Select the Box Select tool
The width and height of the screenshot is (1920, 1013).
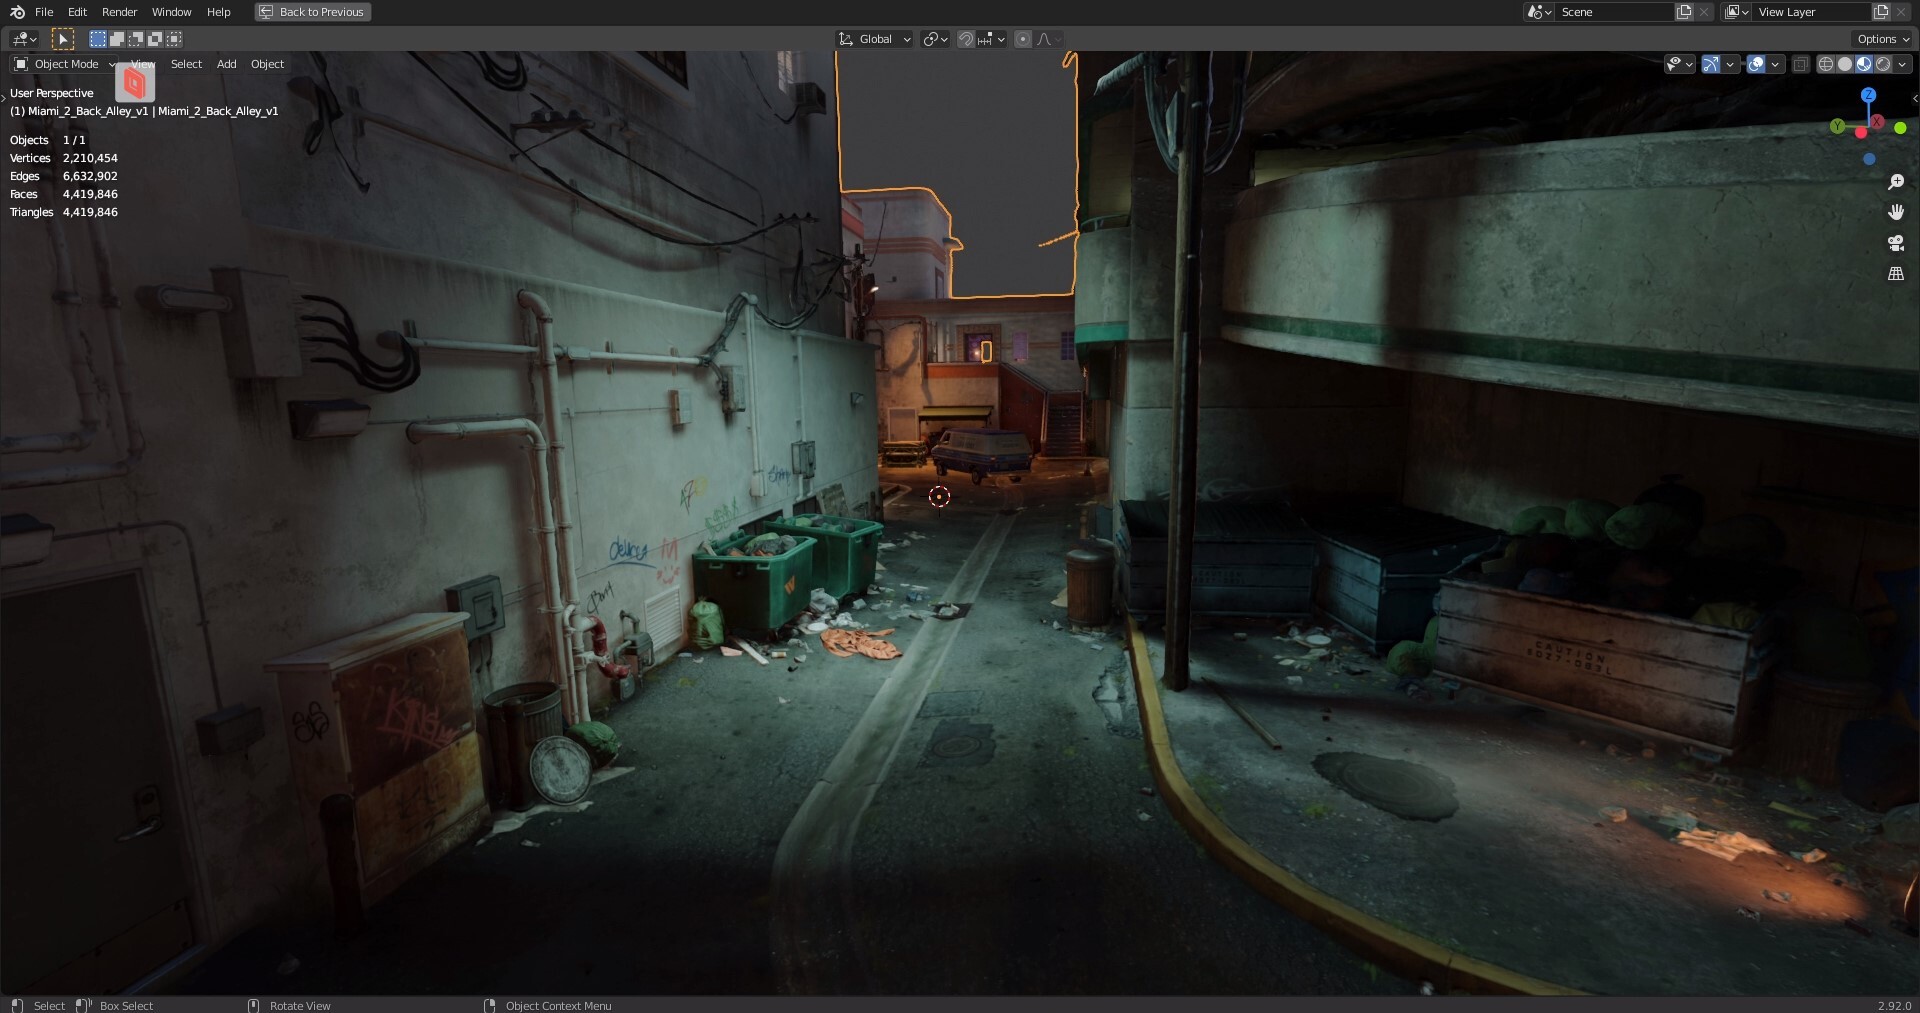(97, 38)
